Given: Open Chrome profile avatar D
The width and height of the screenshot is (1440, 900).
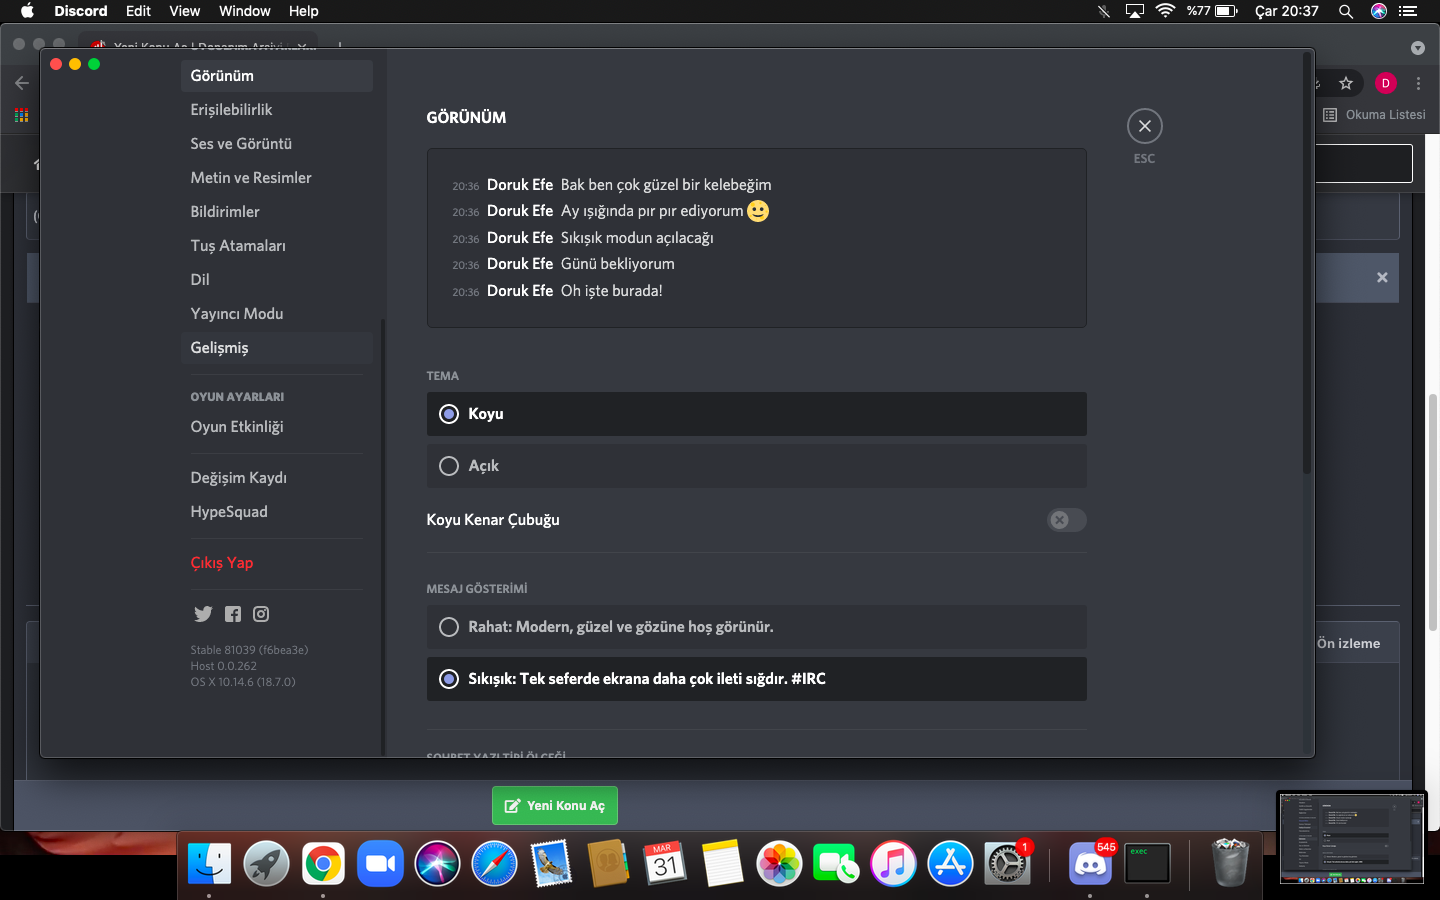Looking at the screenshot, I should point(1386,83).
